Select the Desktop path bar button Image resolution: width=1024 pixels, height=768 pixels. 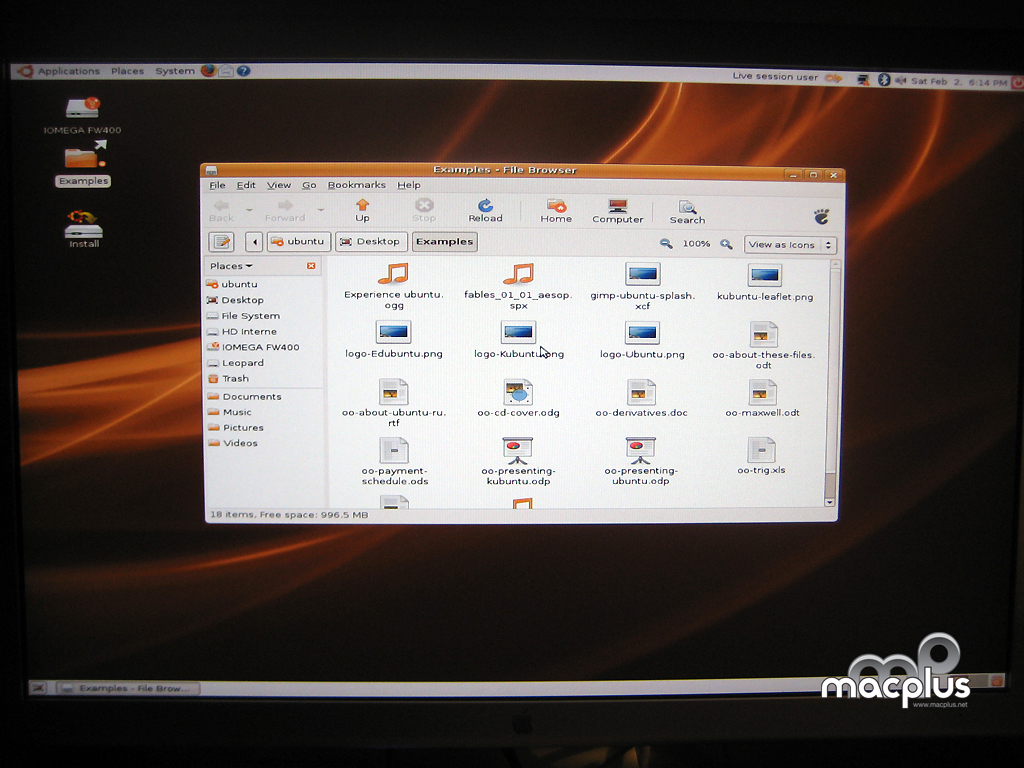click(x=371, y=242)
